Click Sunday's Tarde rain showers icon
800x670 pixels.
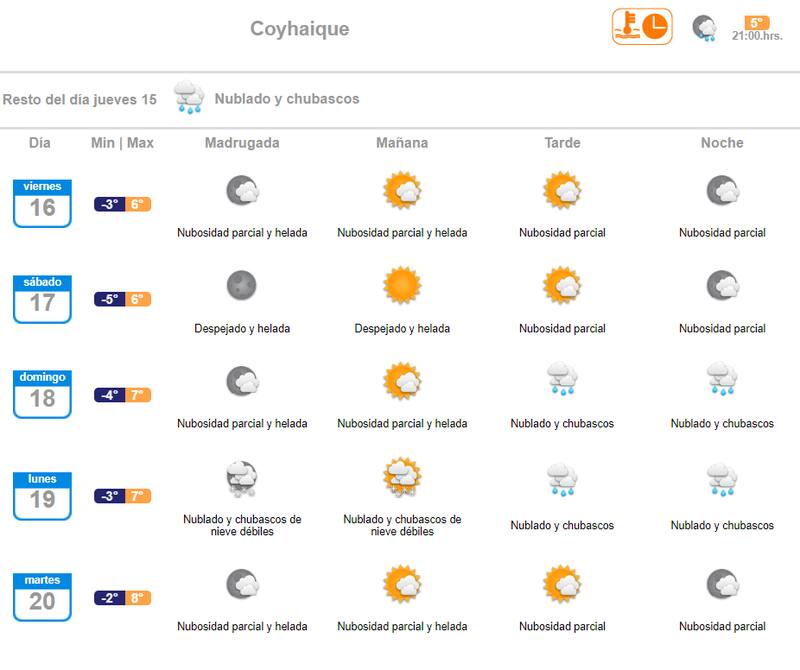coord(562,381)
